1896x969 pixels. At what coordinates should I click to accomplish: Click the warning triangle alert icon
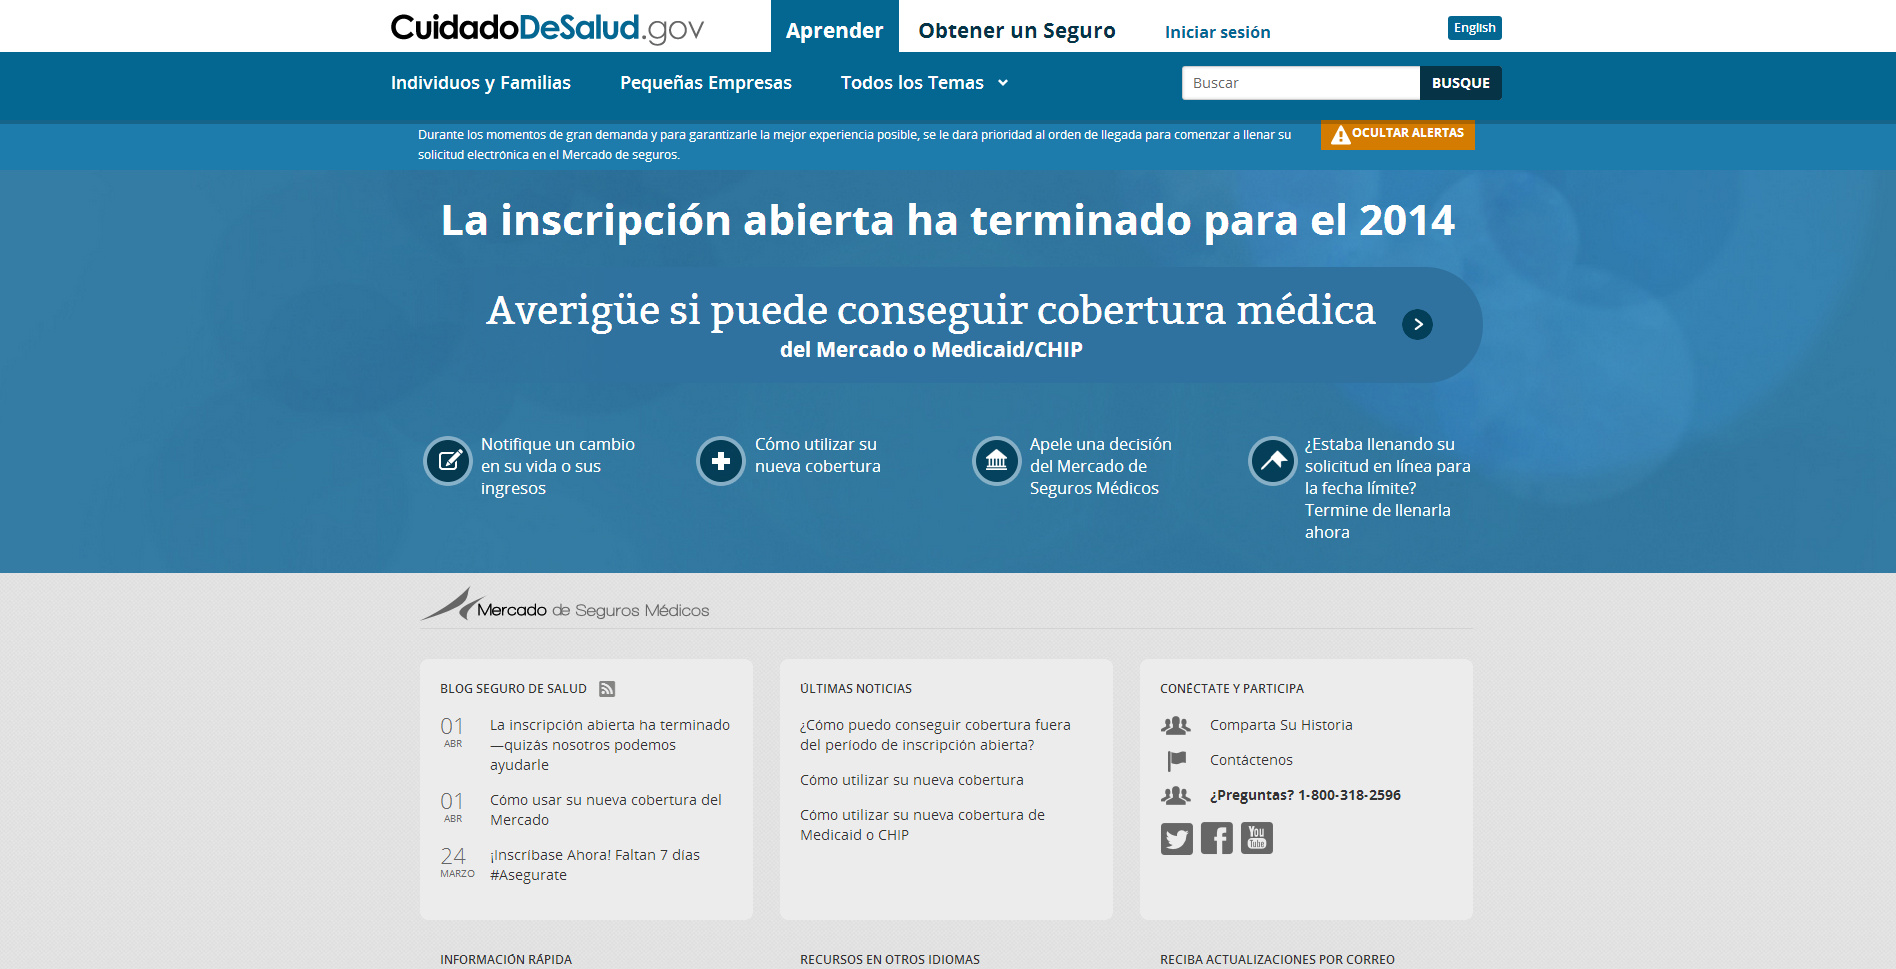1340,135
